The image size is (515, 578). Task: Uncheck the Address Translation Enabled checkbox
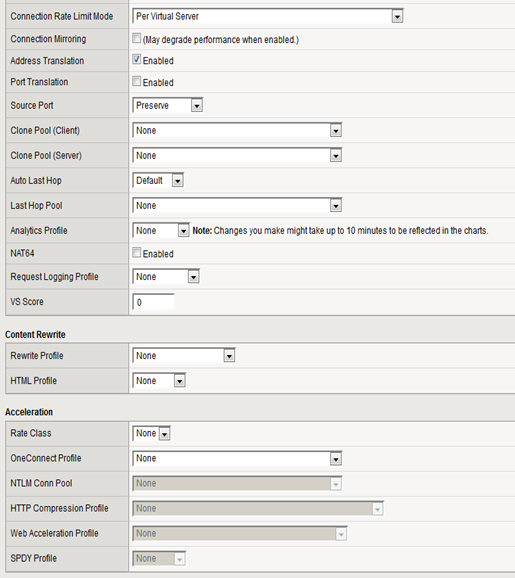[137, 59]
